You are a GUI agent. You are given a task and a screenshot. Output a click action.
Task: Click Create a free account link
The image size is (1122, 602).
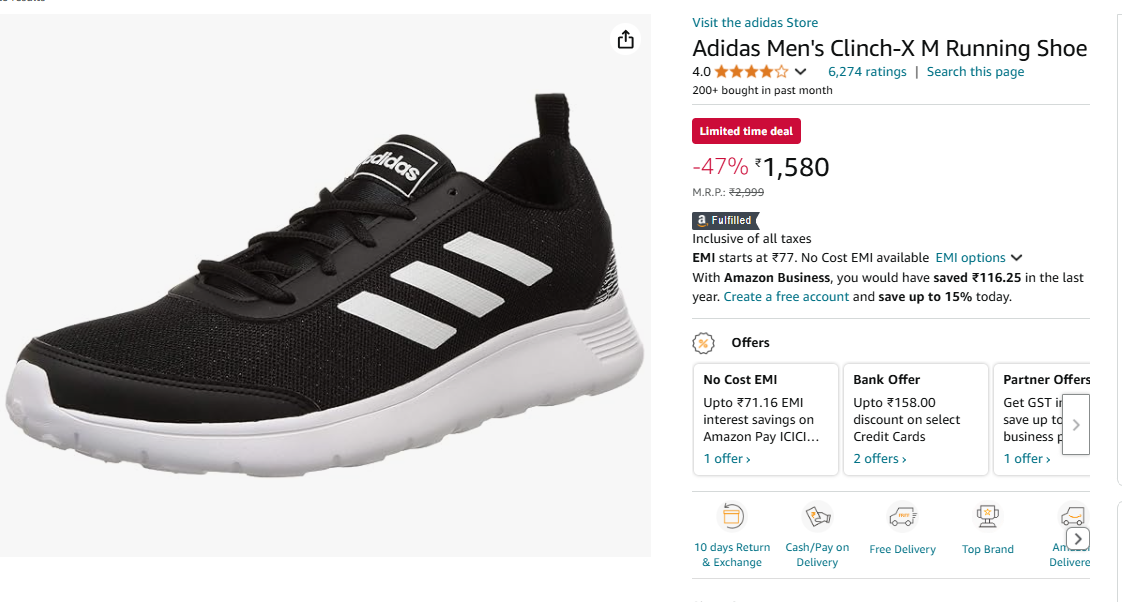click(x=786, y=297)
